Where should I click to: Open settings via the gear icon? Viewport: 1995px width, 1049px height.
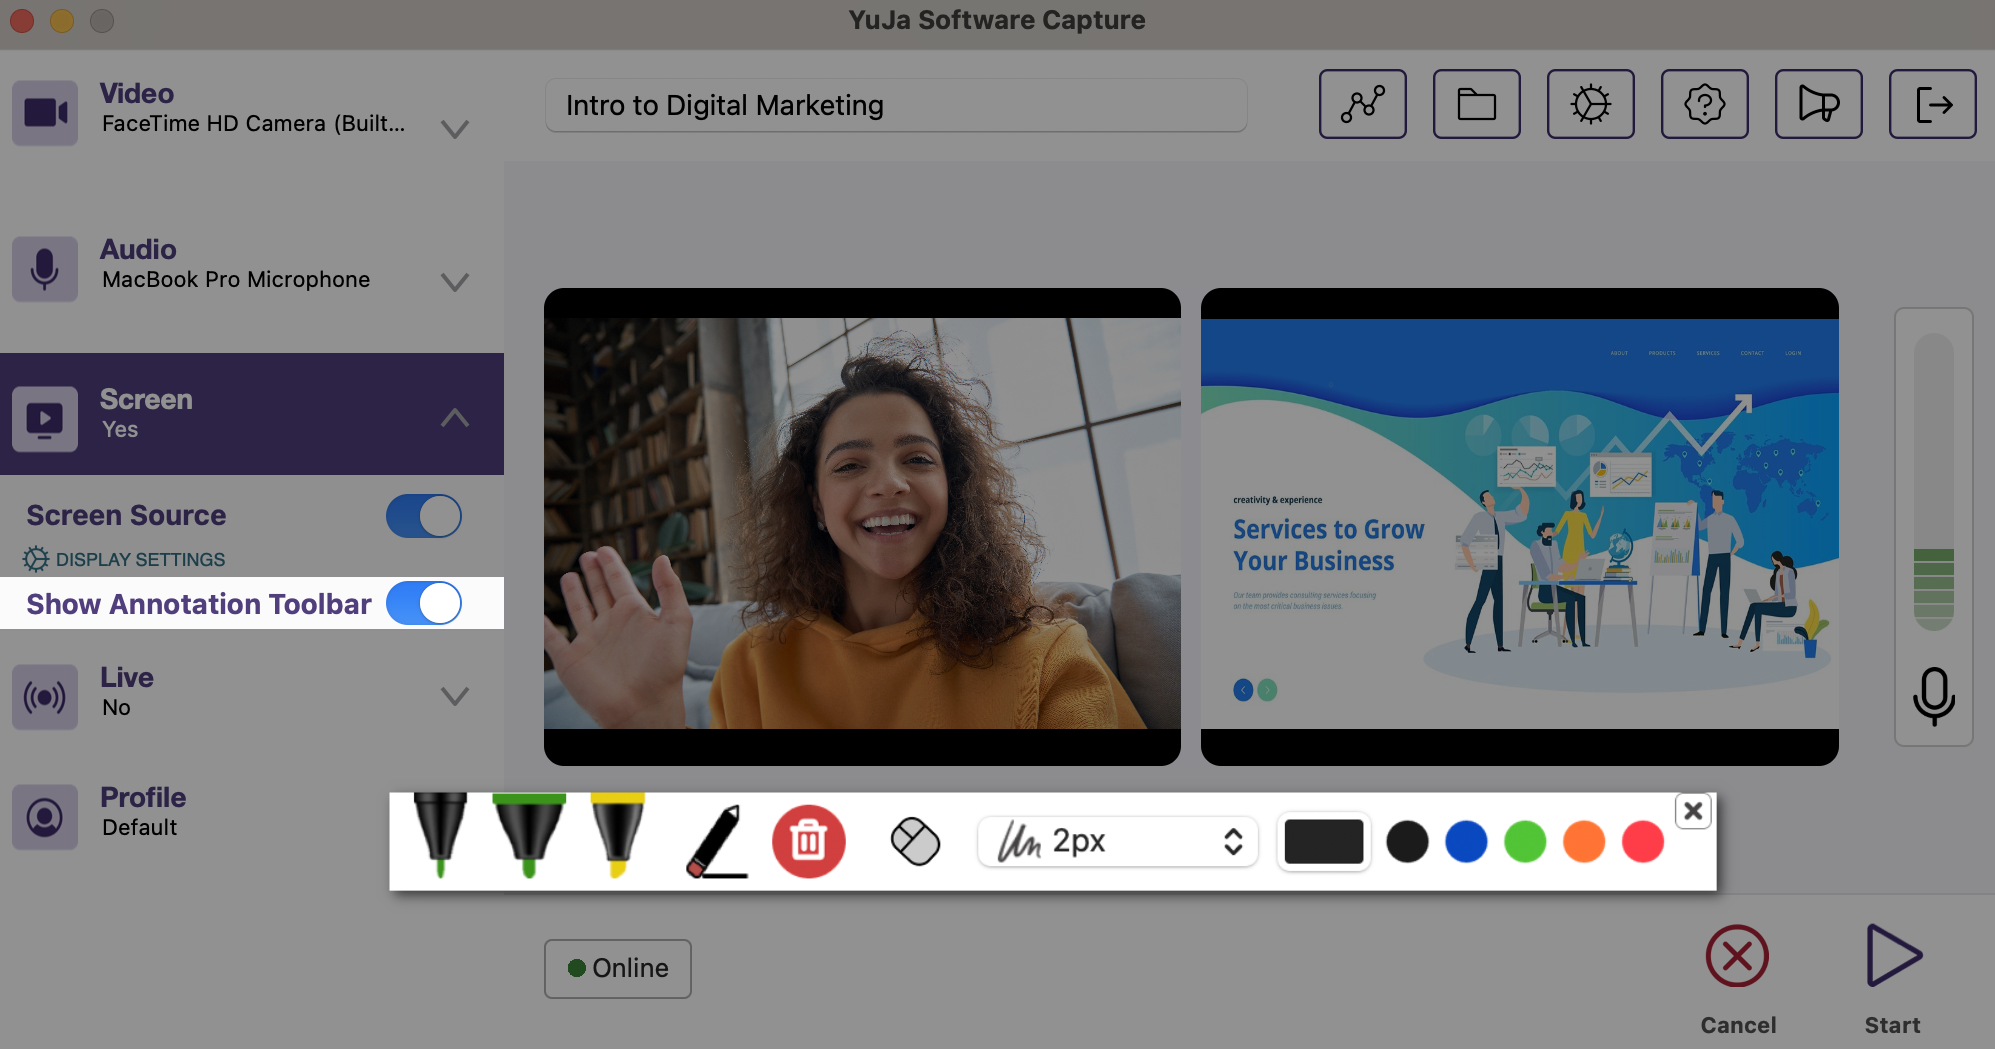point(1590,104)
